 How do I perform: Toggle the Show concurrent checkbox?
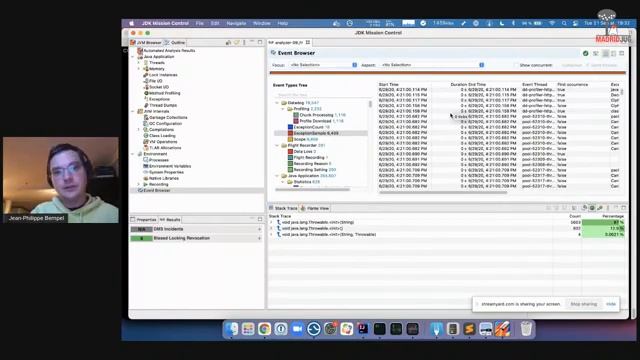pyautogui.click(x=516, y=65)
